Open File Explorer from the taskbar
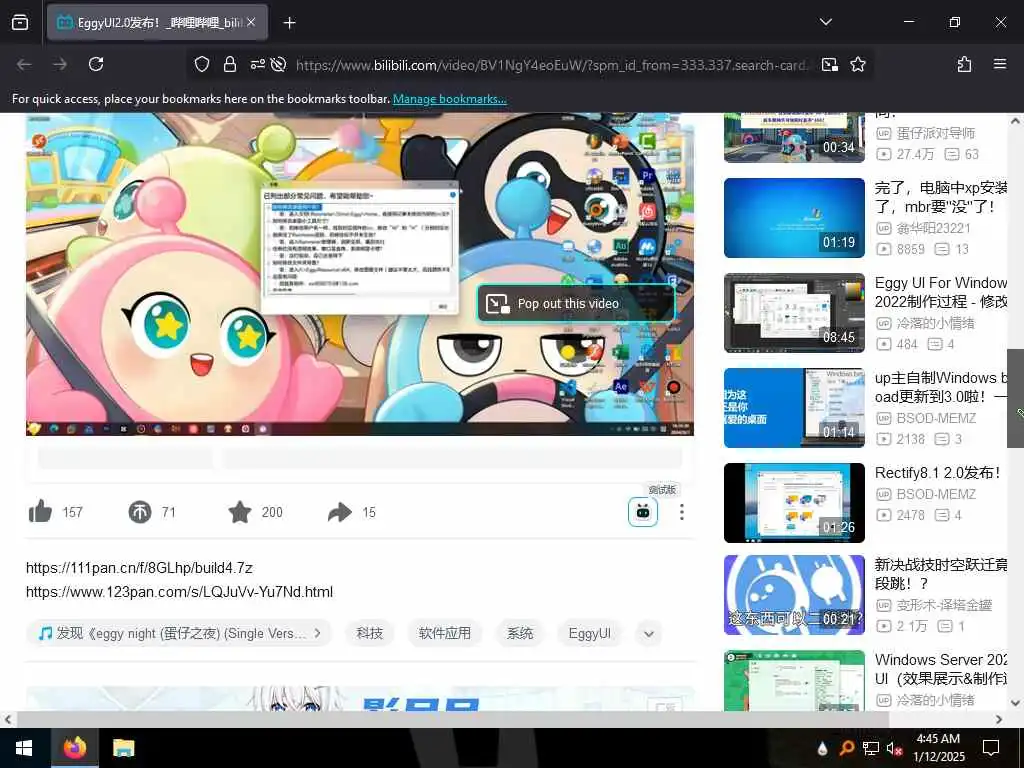 123,748
